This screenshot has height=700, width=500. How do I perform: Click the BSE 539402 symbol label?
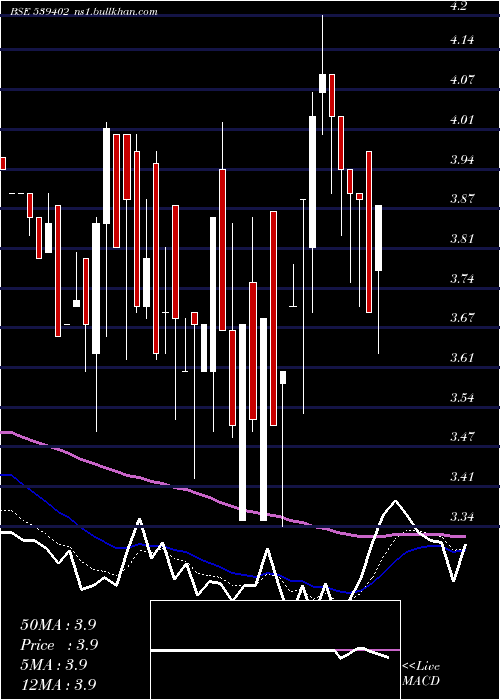39,12
